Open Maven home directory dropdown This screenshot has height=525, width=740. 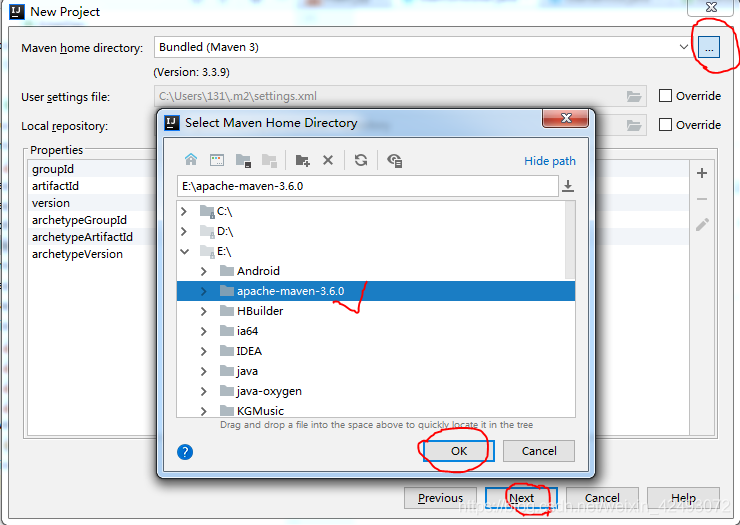(683, 47)
